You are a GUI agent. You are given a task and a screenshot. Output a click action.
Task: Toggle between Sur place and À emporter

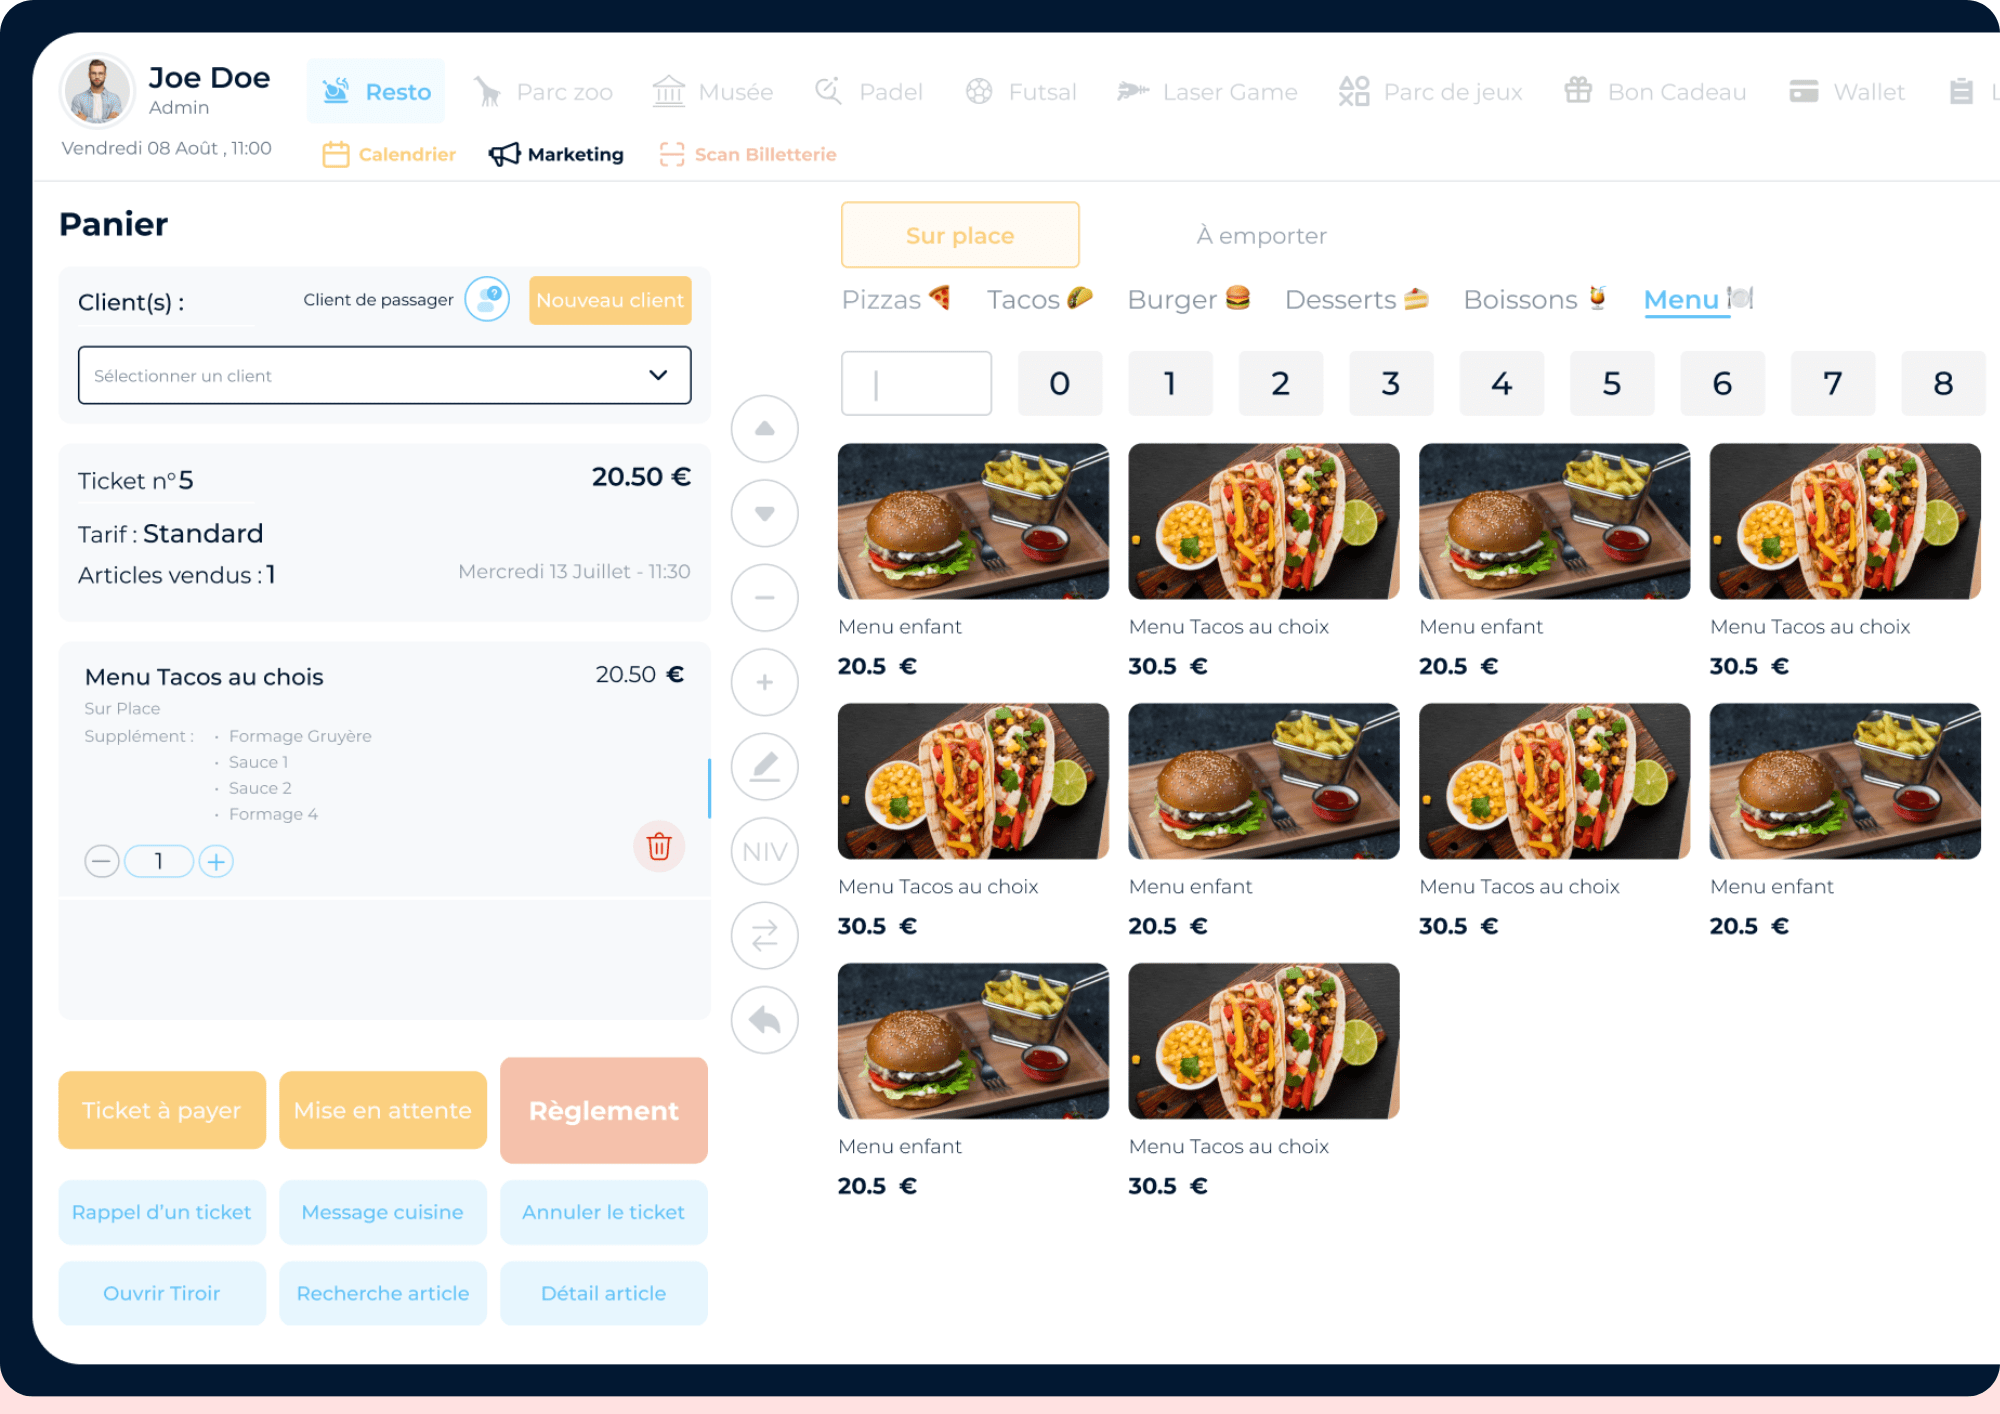(x=1112, y=236)
